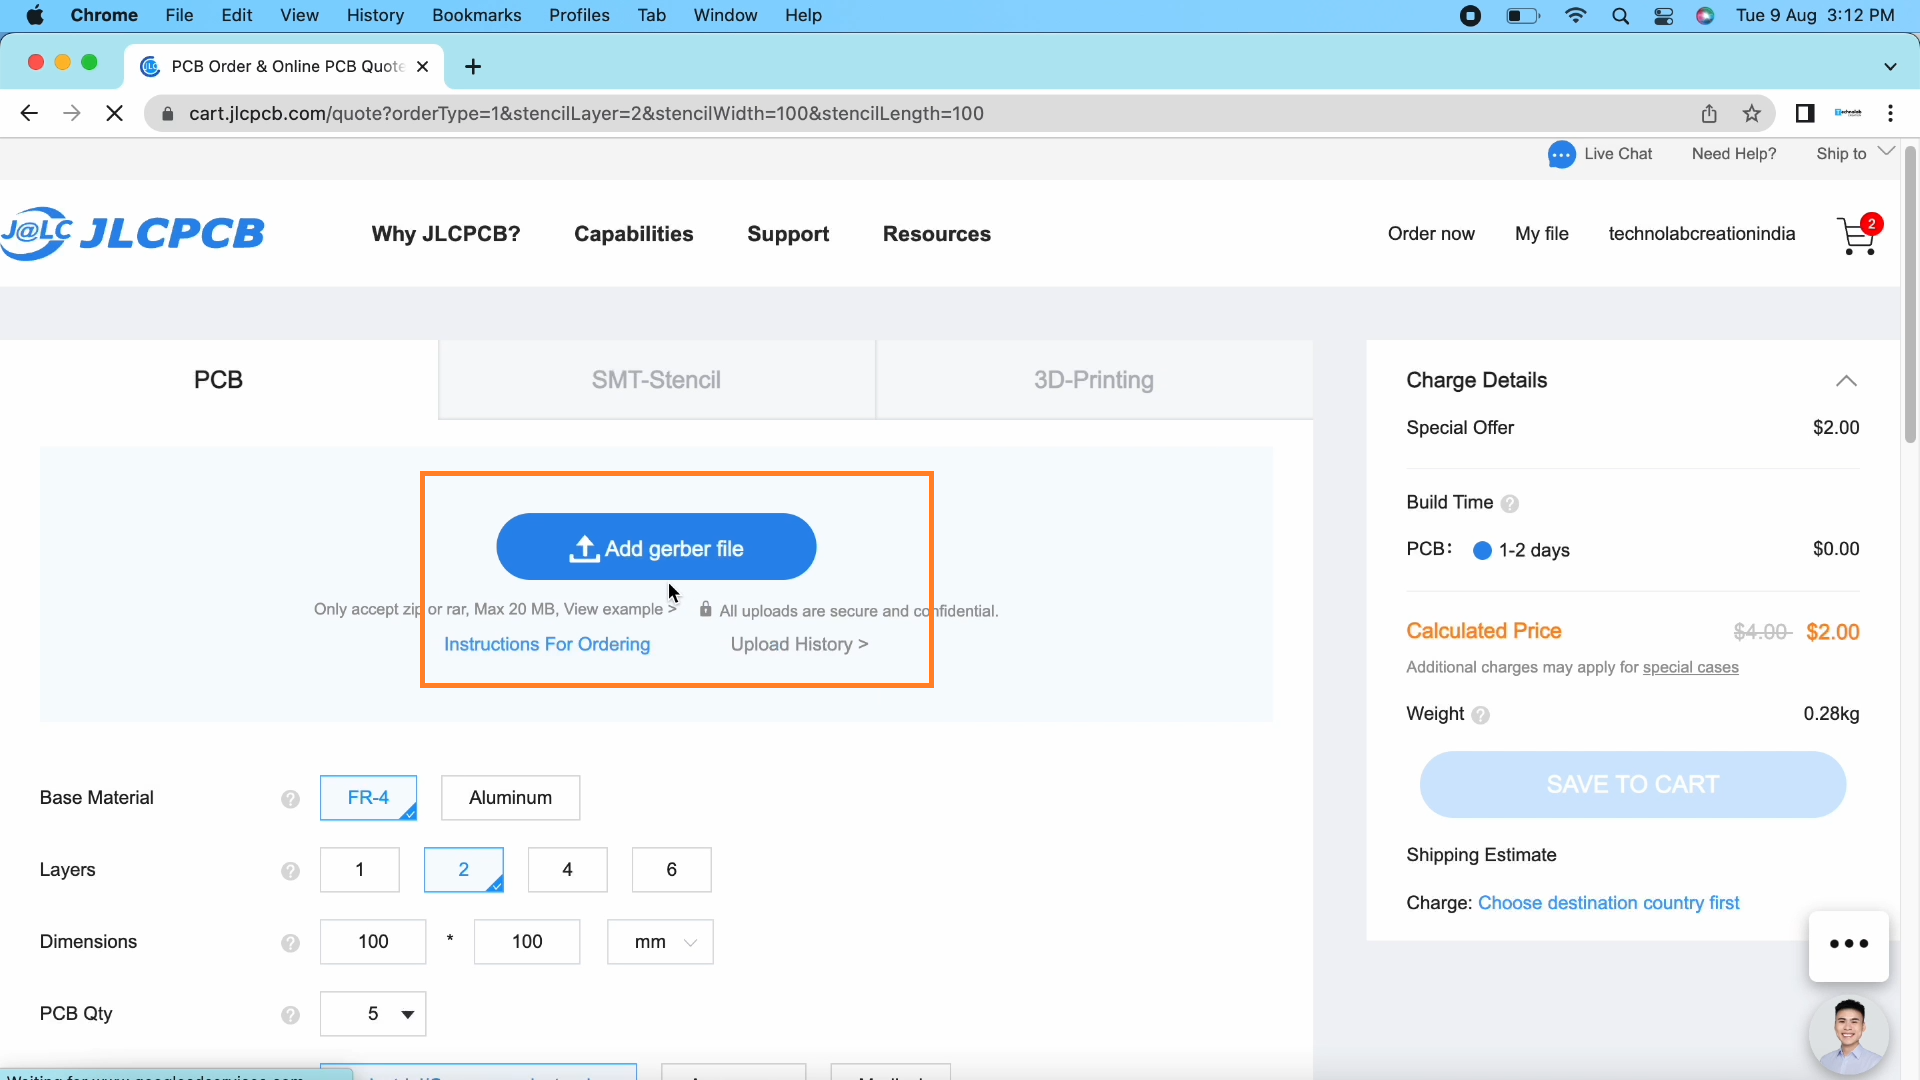Click Add gerber file button

click(x=656, y=547)
